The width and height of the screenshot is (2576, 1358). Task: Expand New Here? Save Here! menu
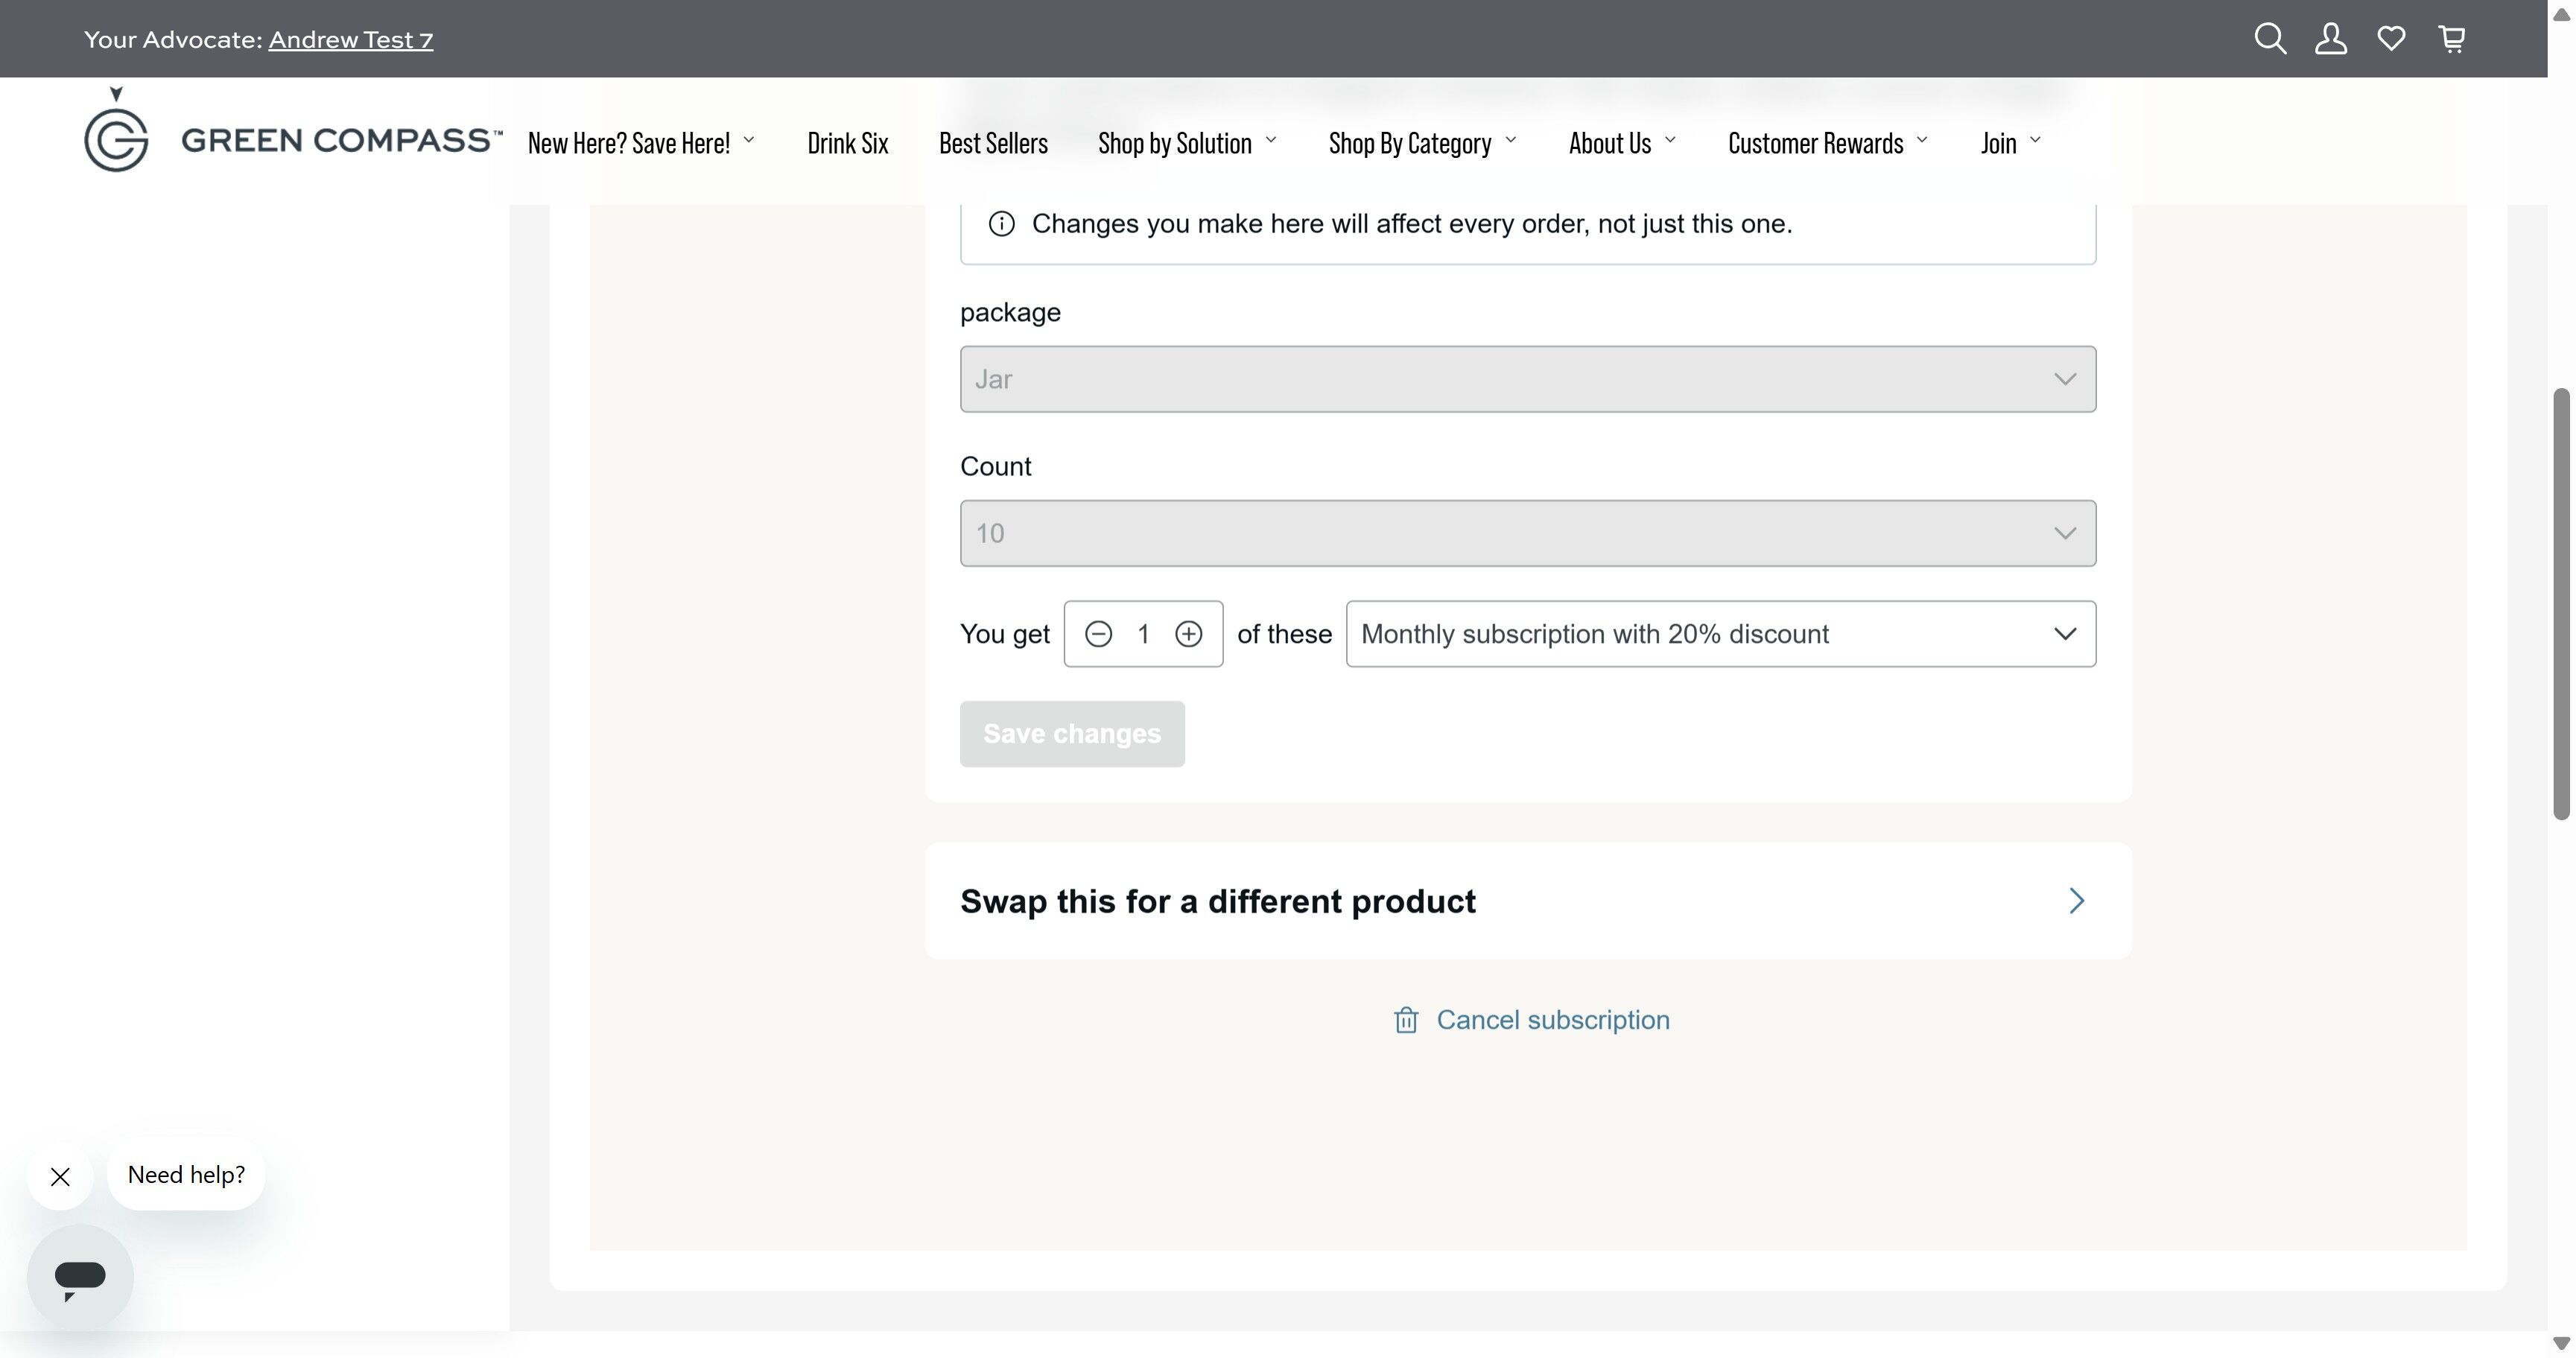(641, 143)
